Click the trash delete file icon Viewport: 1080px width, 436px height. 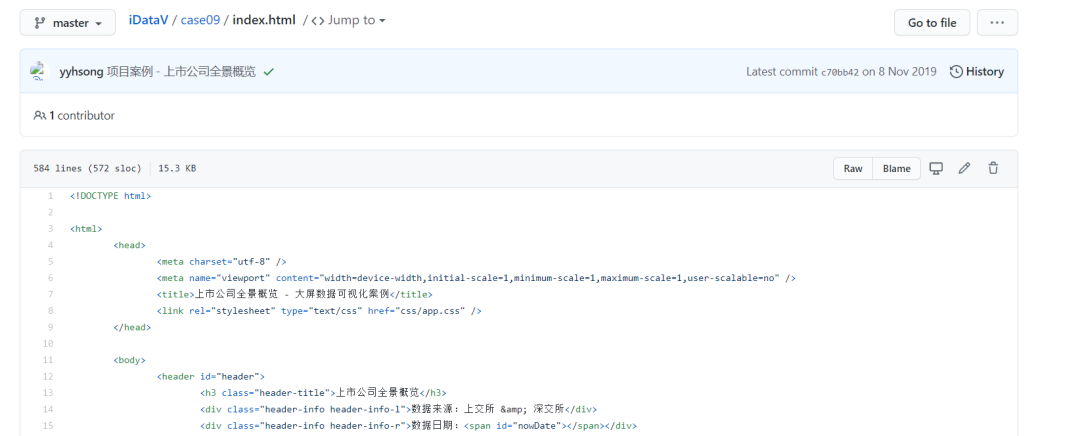pos(993,168)
